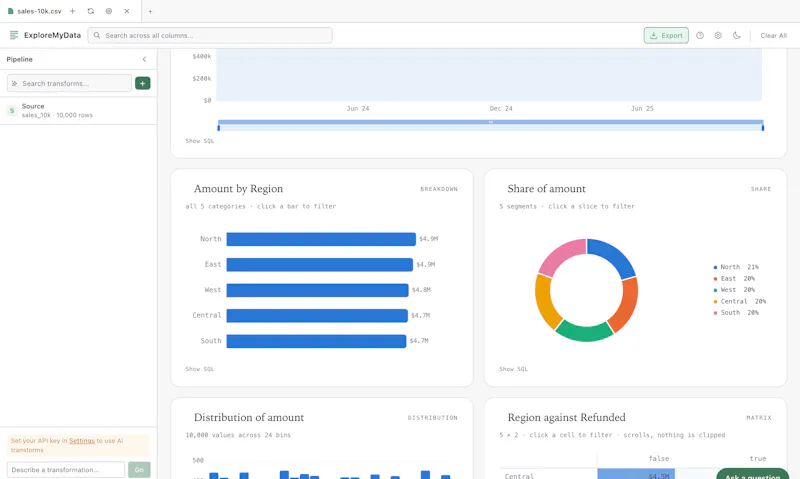Click the plus icon beside sales-10k.csv tab name
The height and width of the screenshot is (479, 800).
[x=72, y=11]
